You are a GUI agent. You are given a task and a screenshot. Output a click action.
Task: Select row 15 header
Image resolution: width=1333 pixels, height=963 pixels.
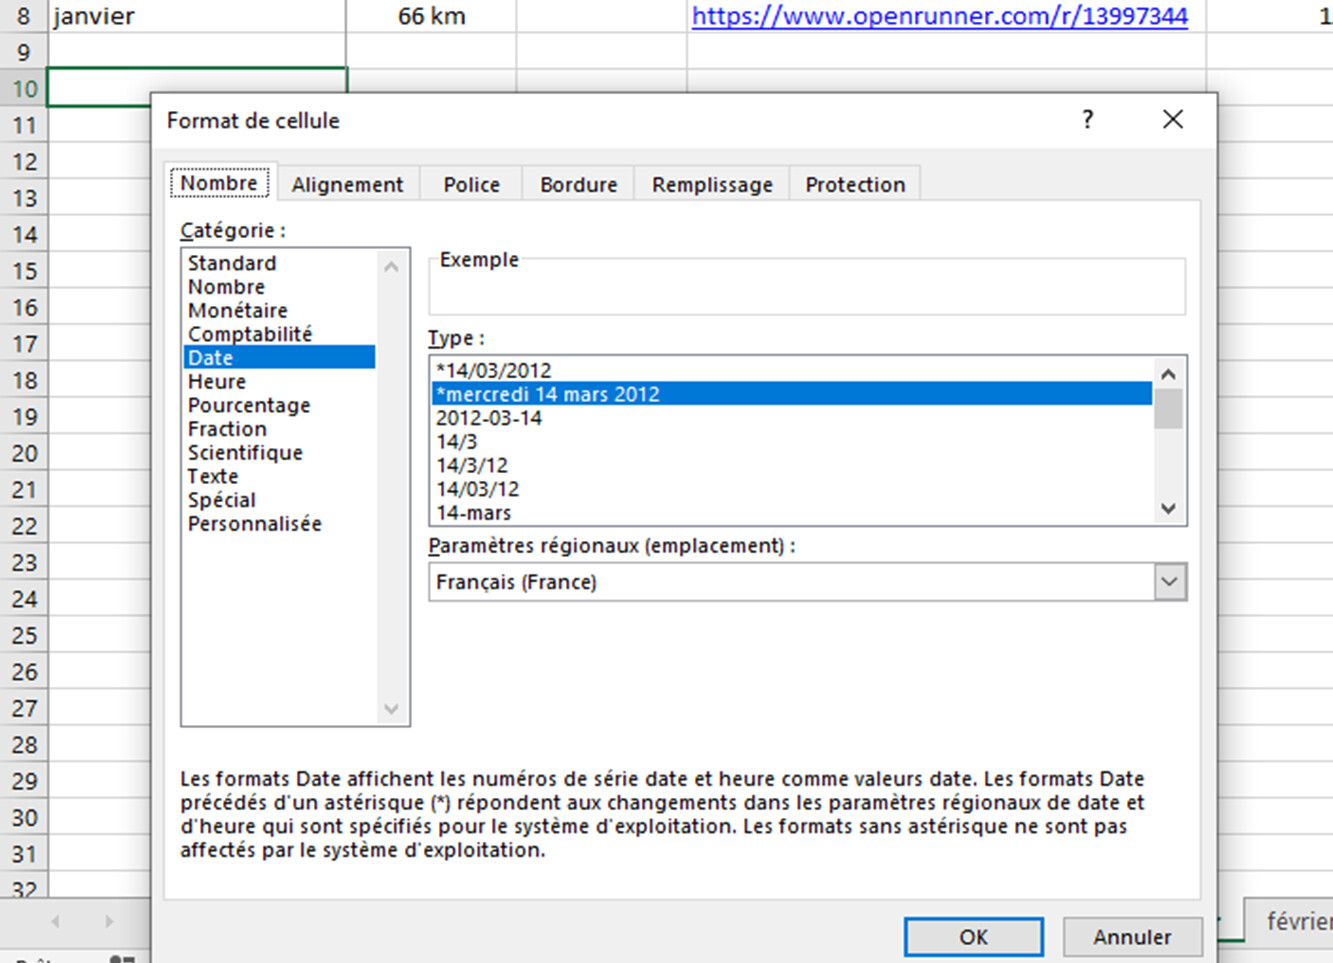click(24, 271)
